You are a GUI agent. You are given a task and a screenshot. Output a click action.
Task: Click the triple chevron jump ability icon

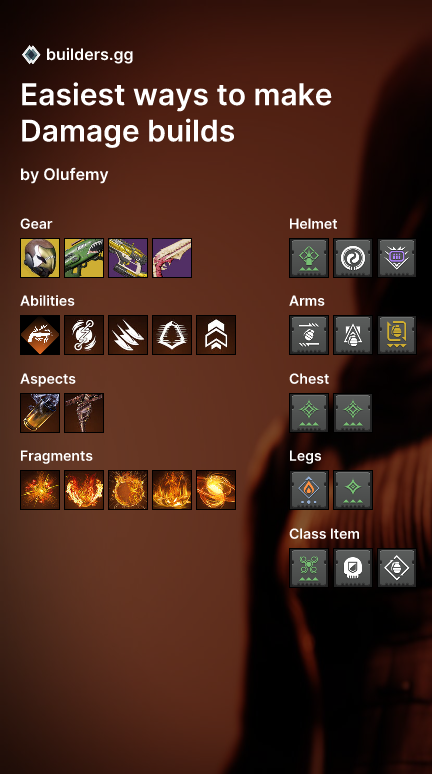(216, 335)
